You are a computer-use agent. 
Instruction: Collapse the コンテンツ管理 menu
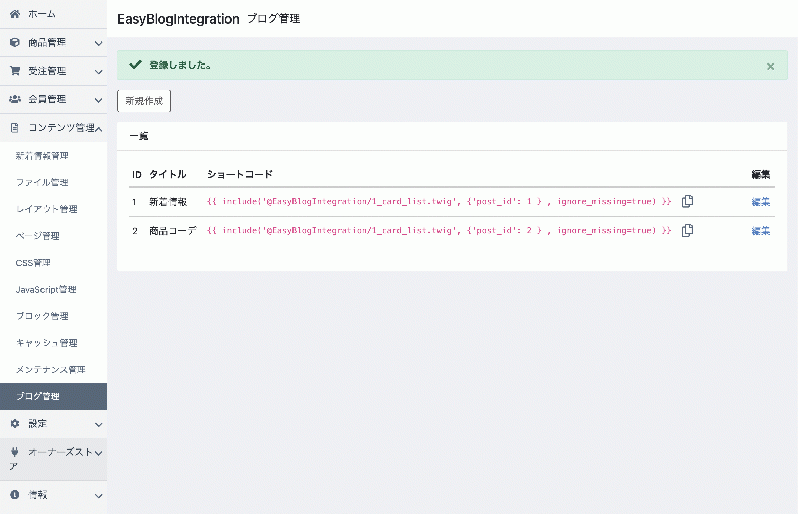tap(98, 128)
